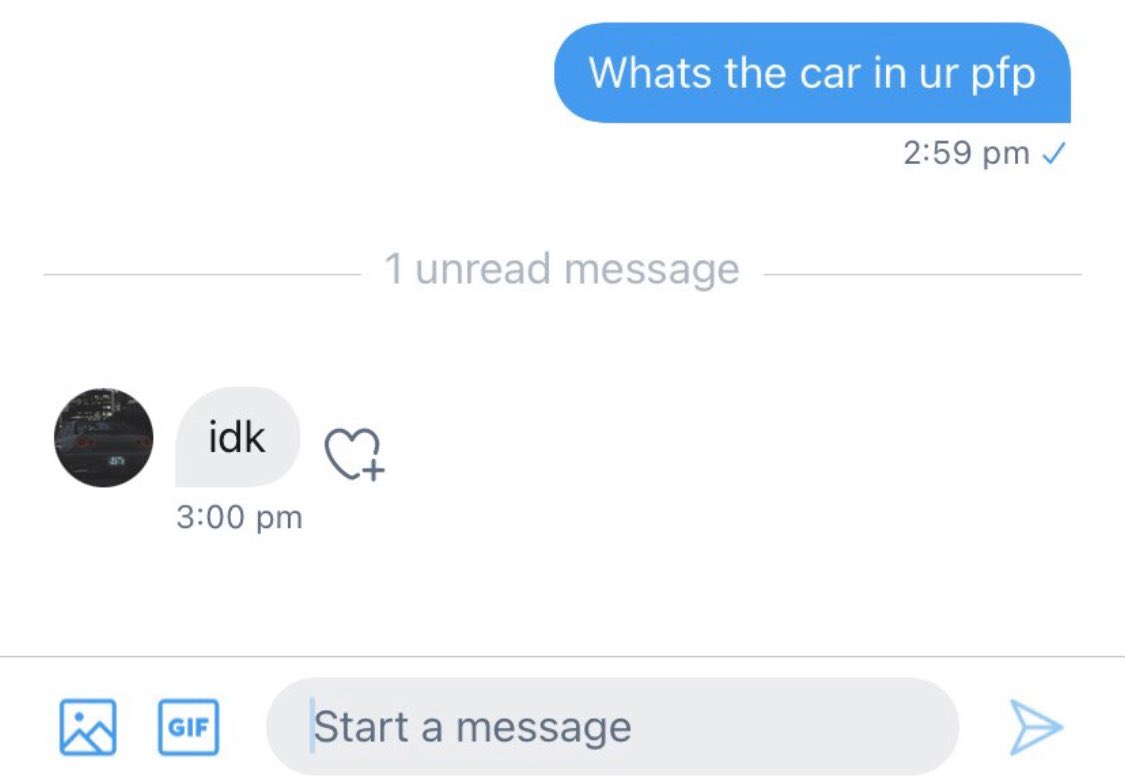
Task: Select the "idk" reply bubble
Action: click(237, 438)
